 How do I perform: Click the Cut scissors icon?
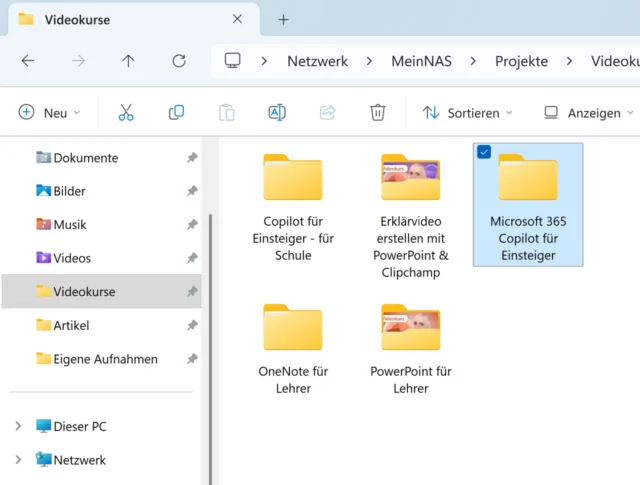click(126, 112)
